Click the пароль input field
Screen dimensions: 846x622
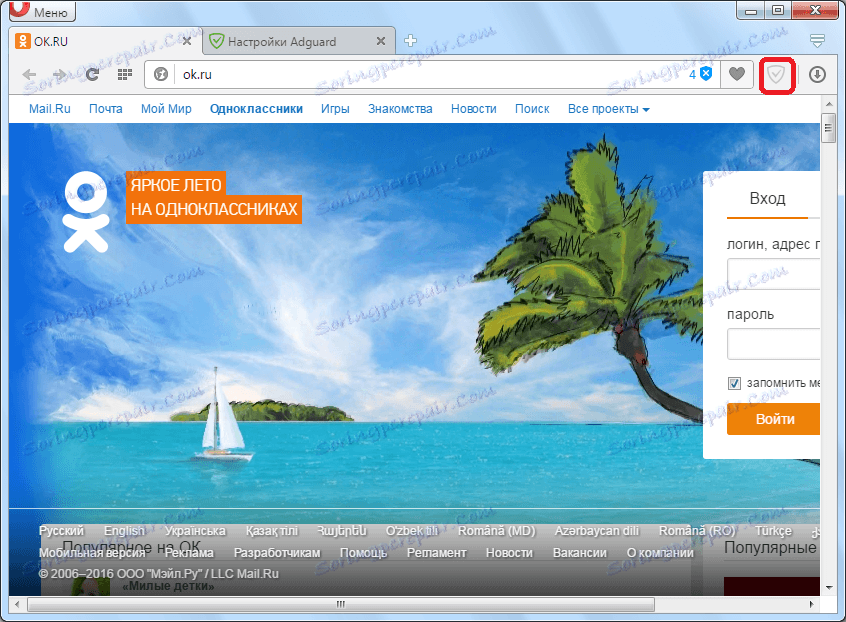(x=774, y=344)
